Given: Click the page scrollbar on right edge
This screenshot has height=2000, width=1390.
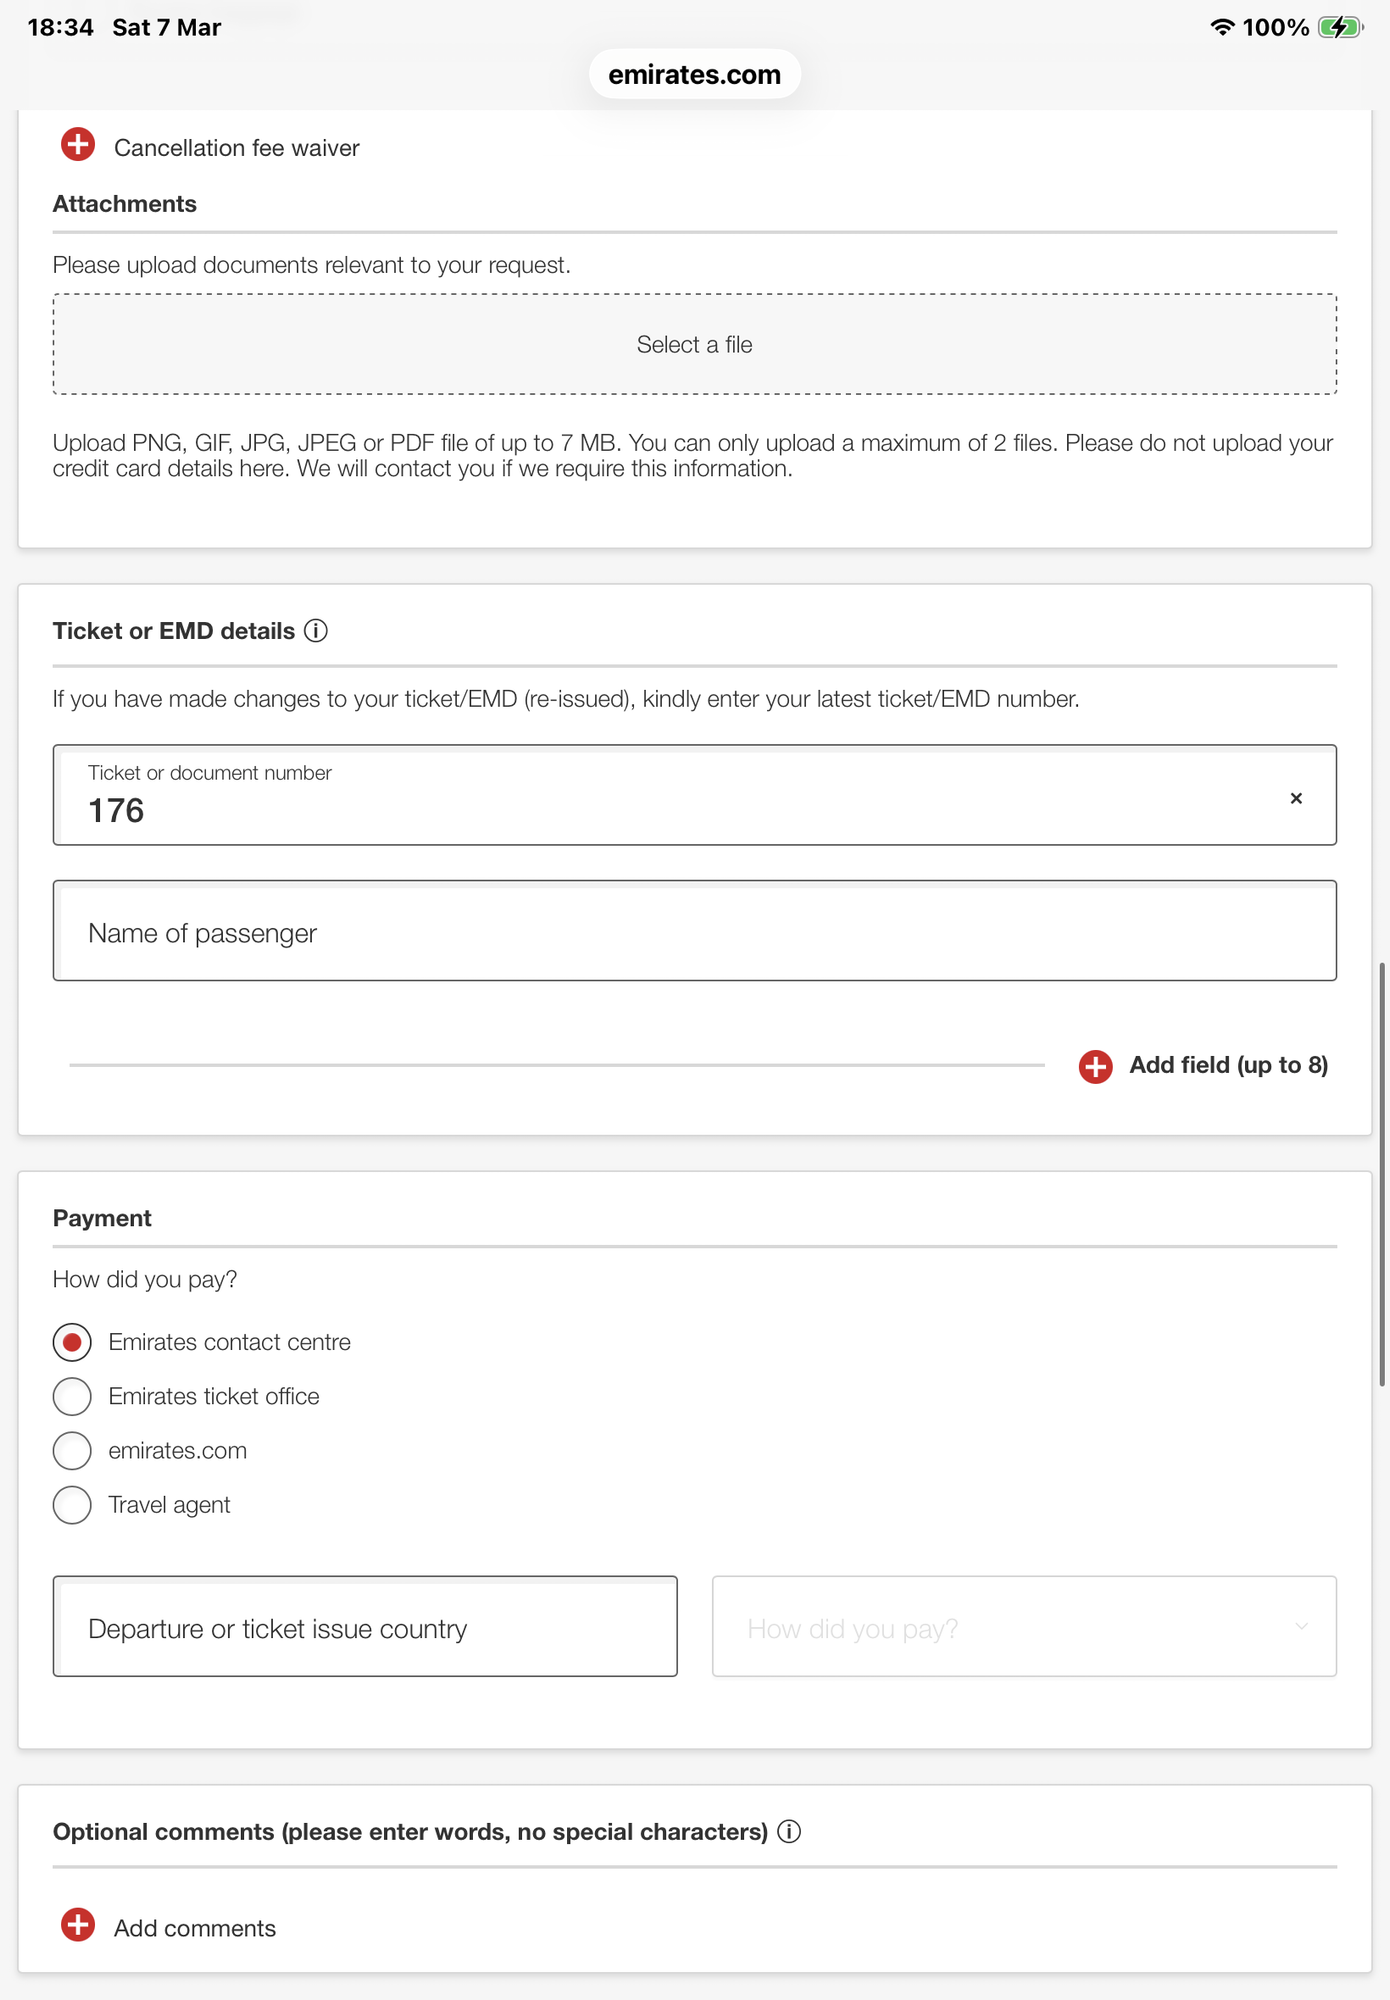Looking at the screenshot, I should click(1382, 1174).
